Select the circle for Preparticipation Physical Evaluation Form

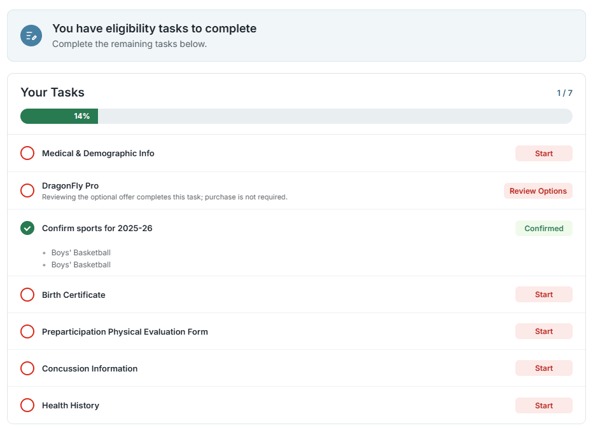coord(27,332)
